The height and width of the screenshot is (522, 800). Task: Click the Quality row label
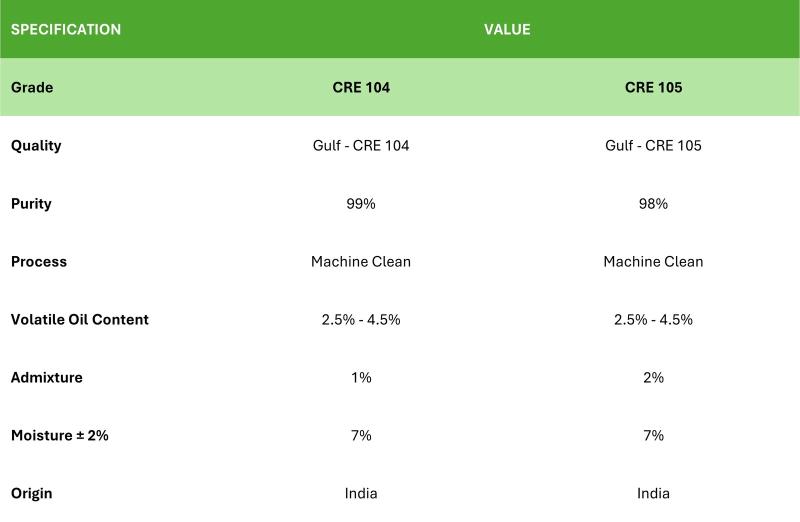click(x=36, y=146)
